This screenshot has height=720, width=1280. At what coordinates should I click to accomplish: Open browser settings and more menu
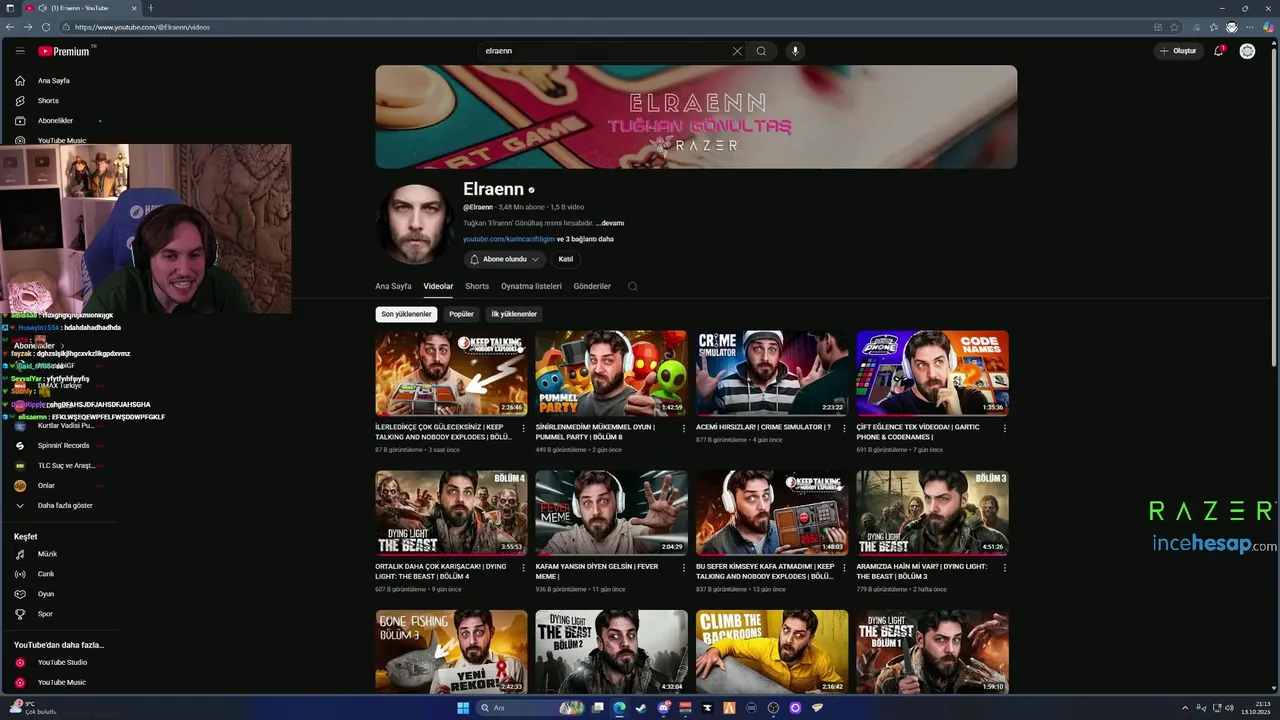point(1251,27)
